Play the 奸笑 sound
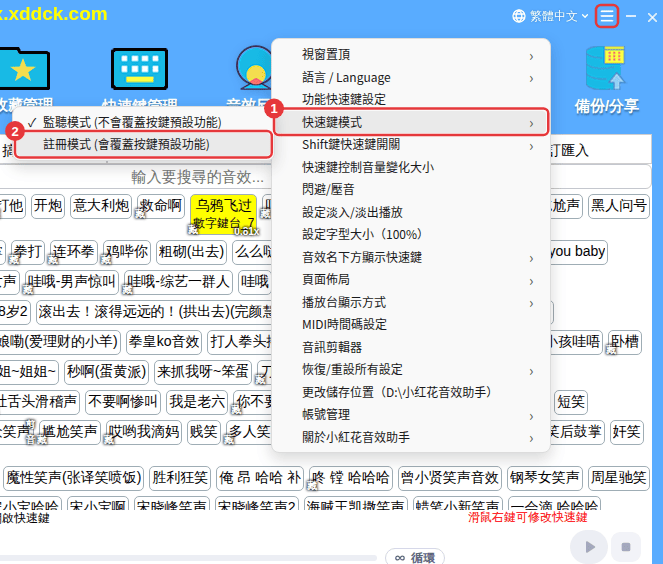 (x=627, y=432)
